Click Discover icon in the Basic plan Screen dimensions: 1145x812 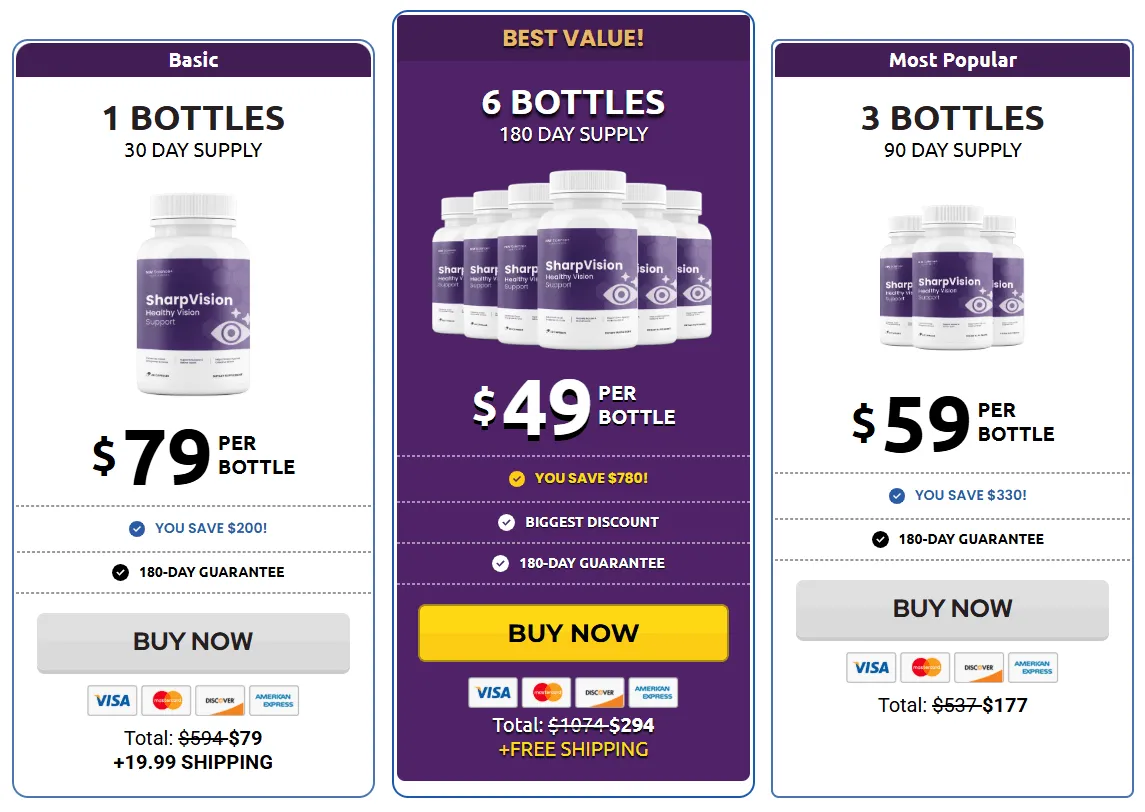(220, 701)
